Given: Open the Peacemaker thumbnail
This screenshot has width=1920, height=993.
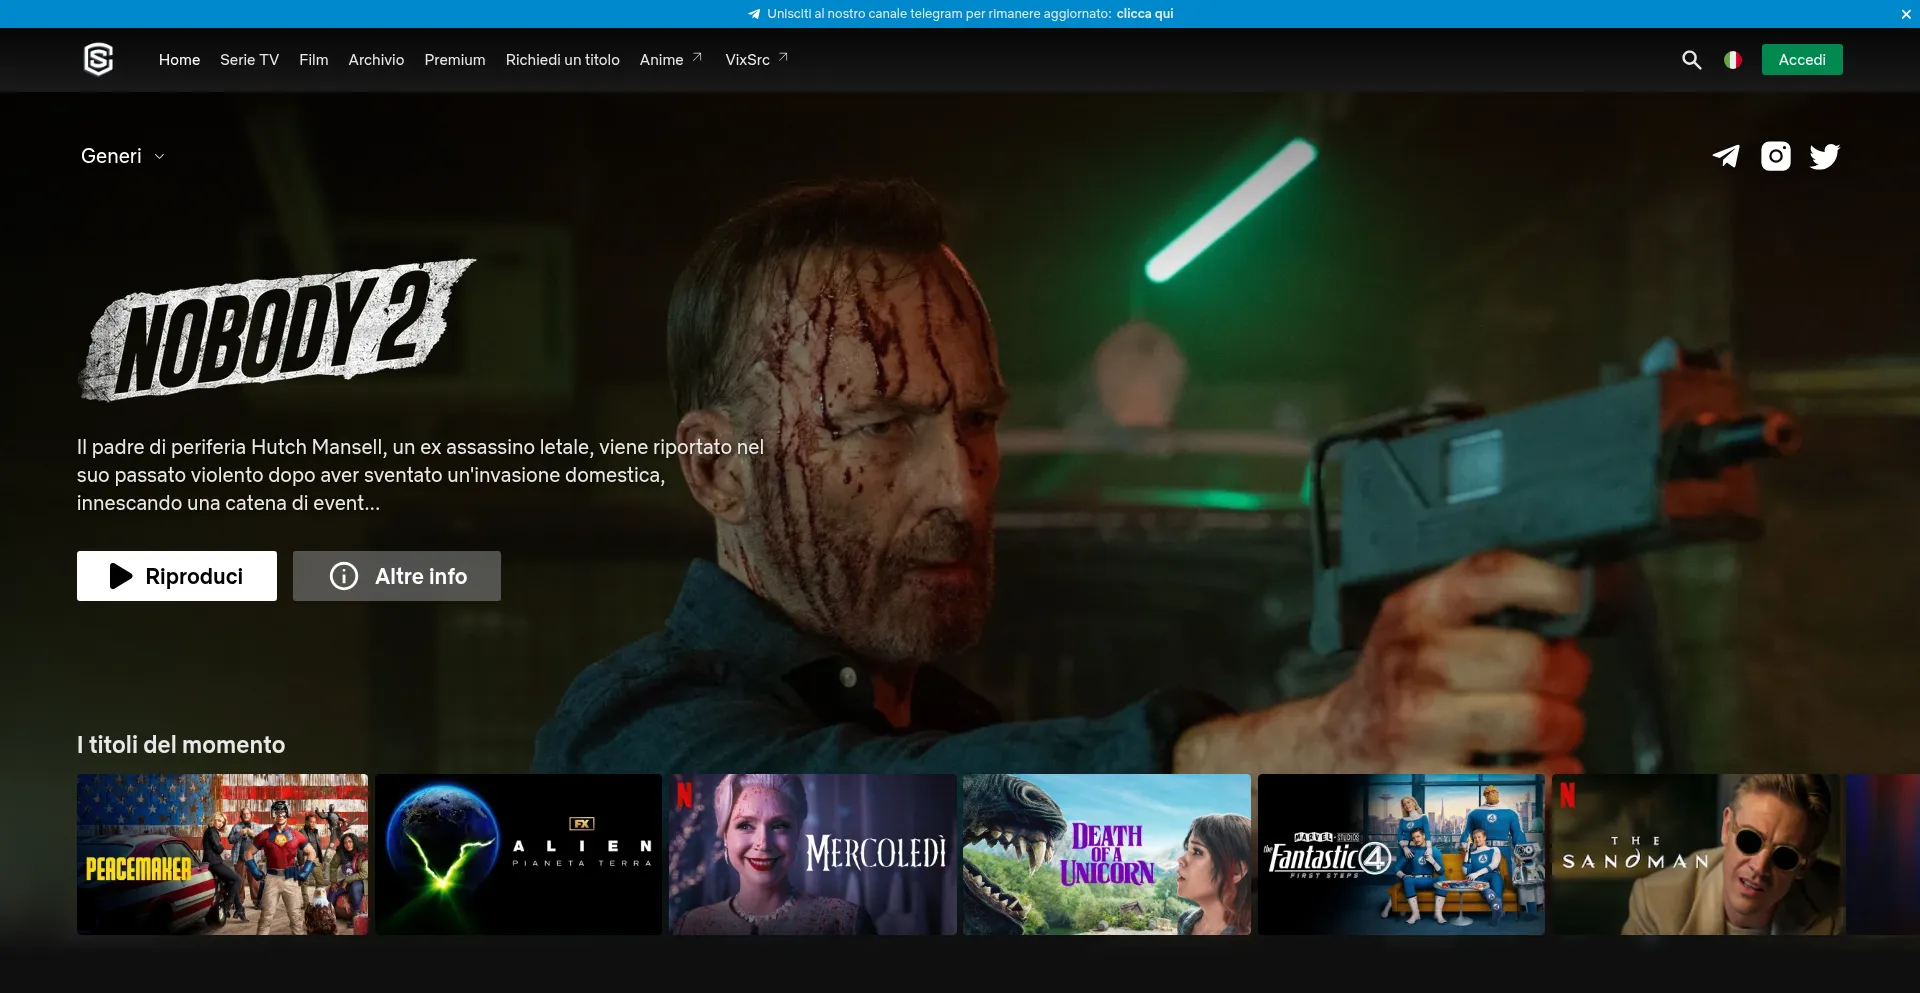Looking at the screenshot, I should tap(222, 854).
